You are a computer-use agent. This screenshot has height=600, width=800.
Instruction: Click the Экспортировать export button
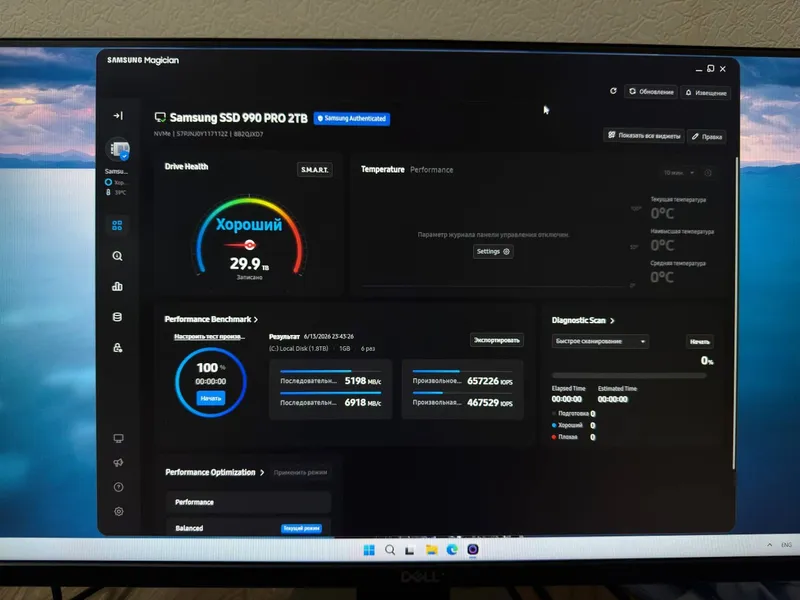pos(496,340)
